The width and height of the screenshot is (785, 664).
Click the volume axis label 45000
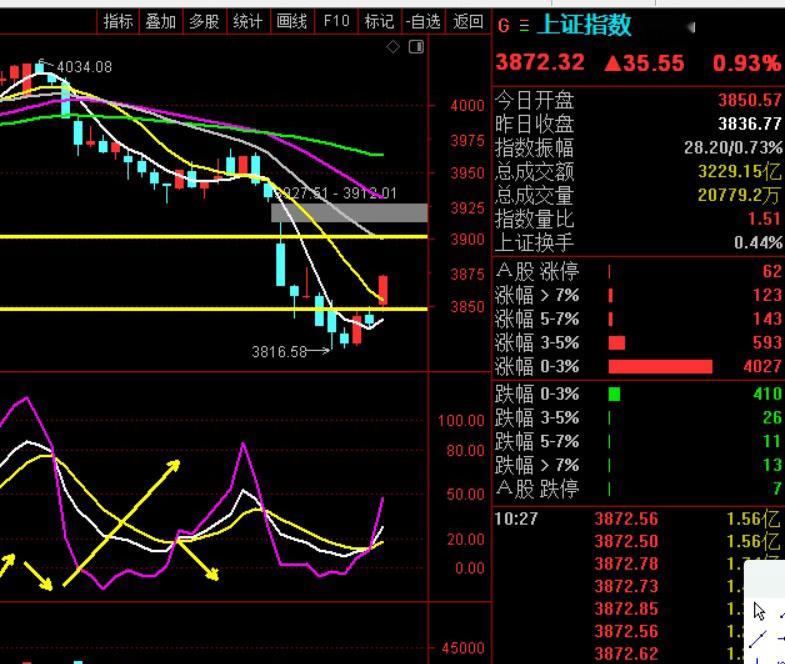(x=463, y=648)
